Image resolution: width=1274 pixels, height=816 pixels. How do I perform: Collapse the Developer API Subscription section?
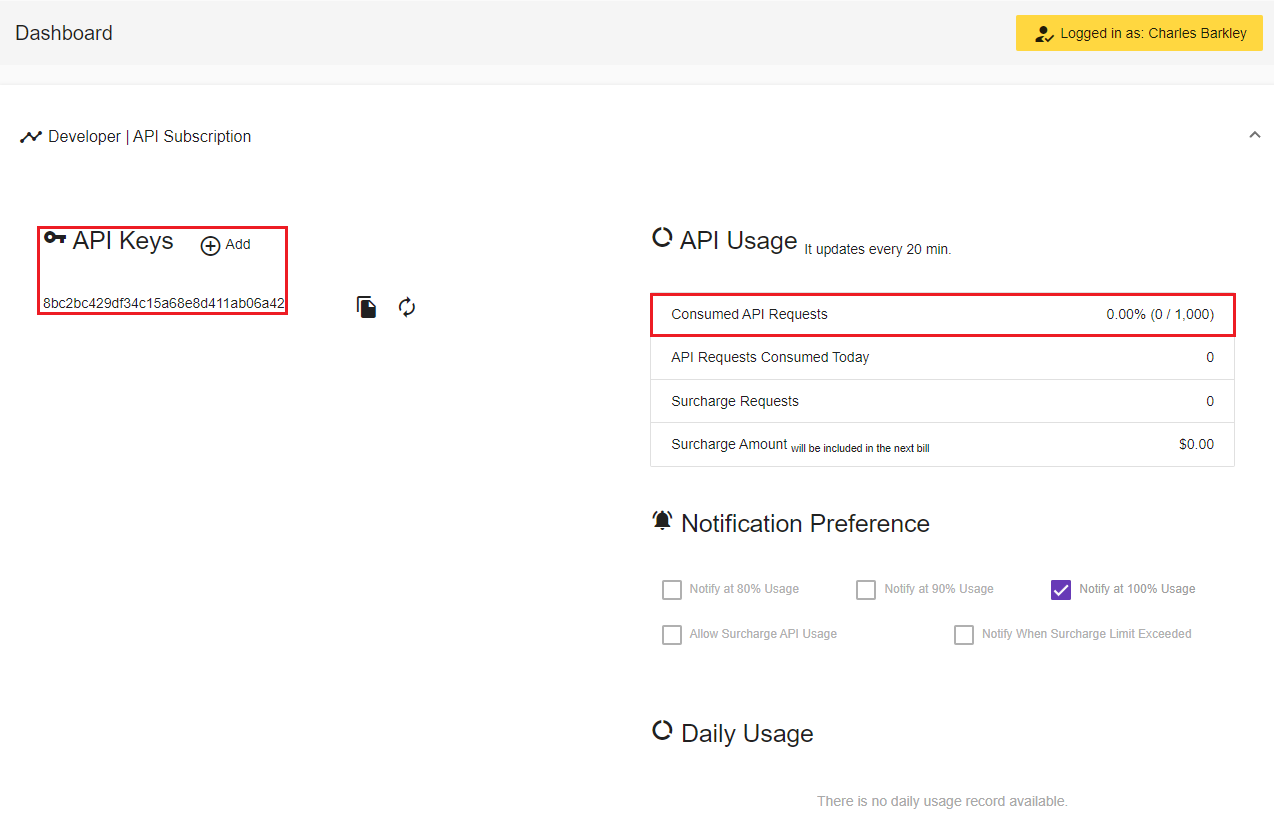1255,133
